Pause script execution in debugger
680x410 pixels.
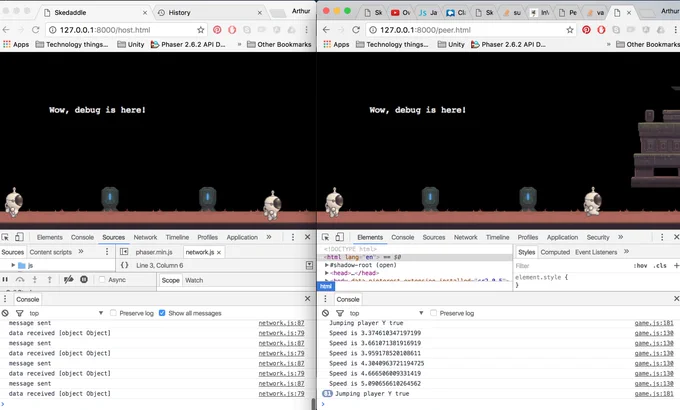[x=5, y=280]
